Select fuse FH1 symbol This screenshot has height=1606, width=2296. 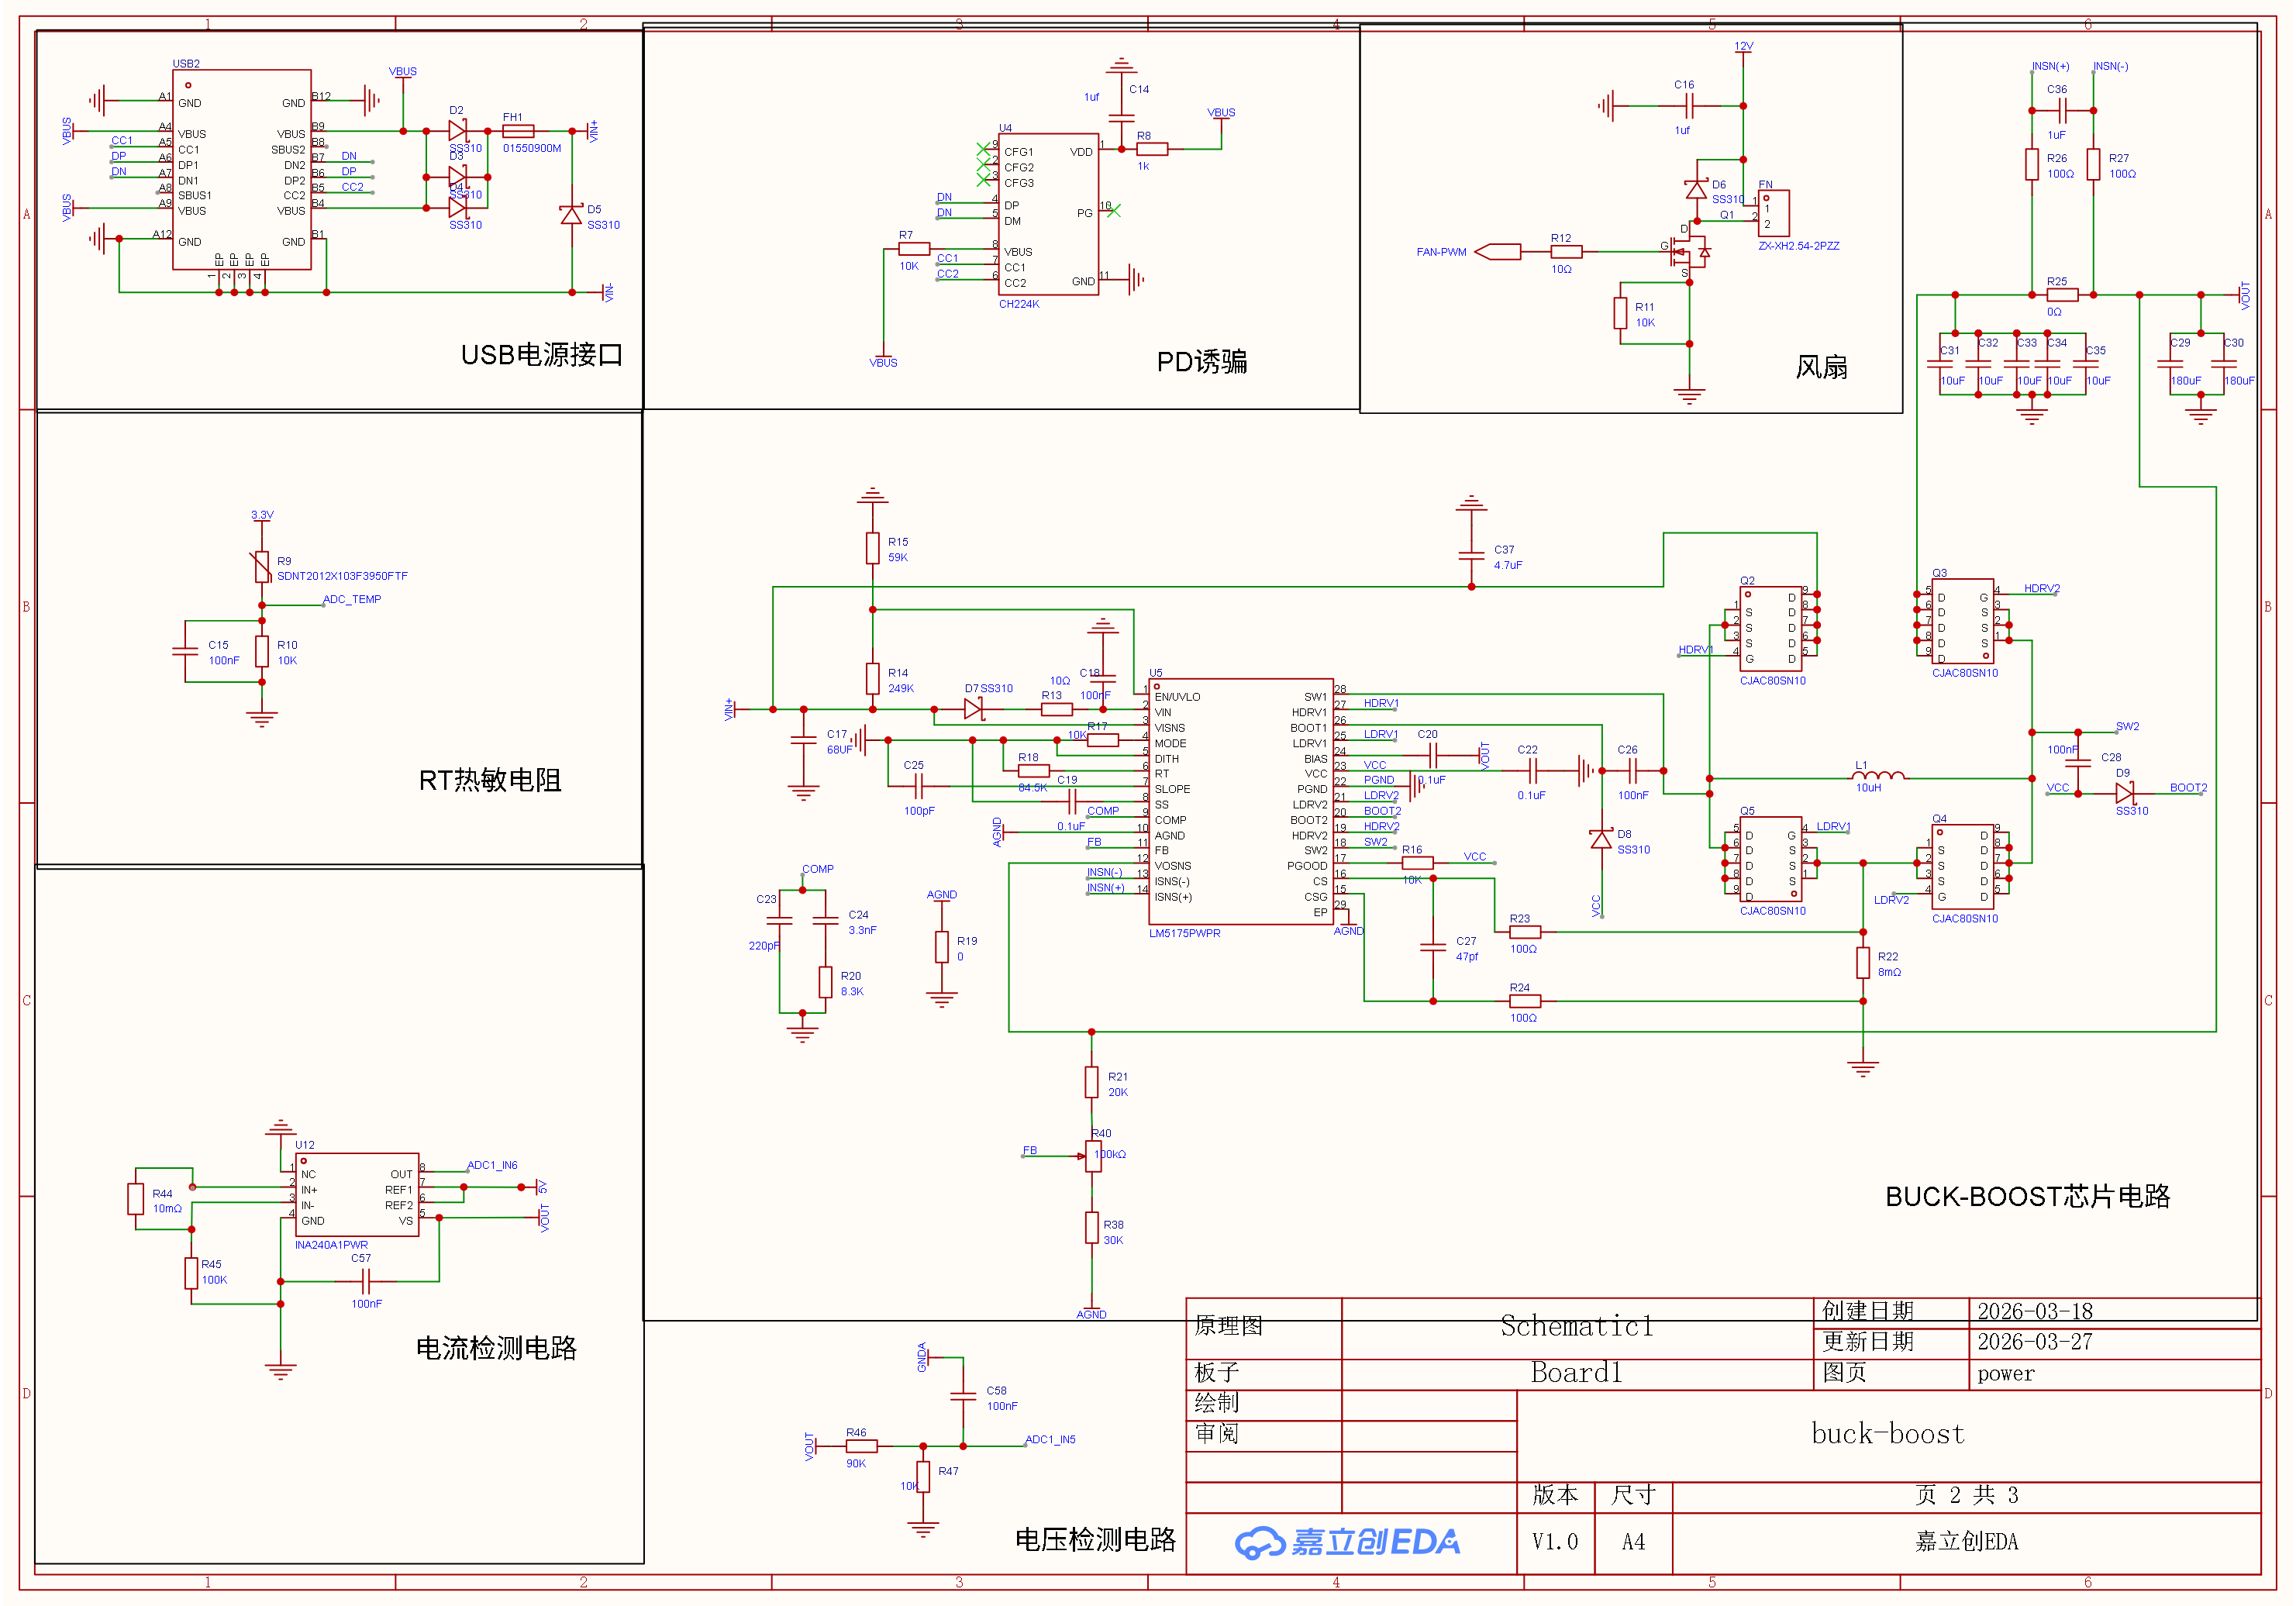tap(518, 131)
